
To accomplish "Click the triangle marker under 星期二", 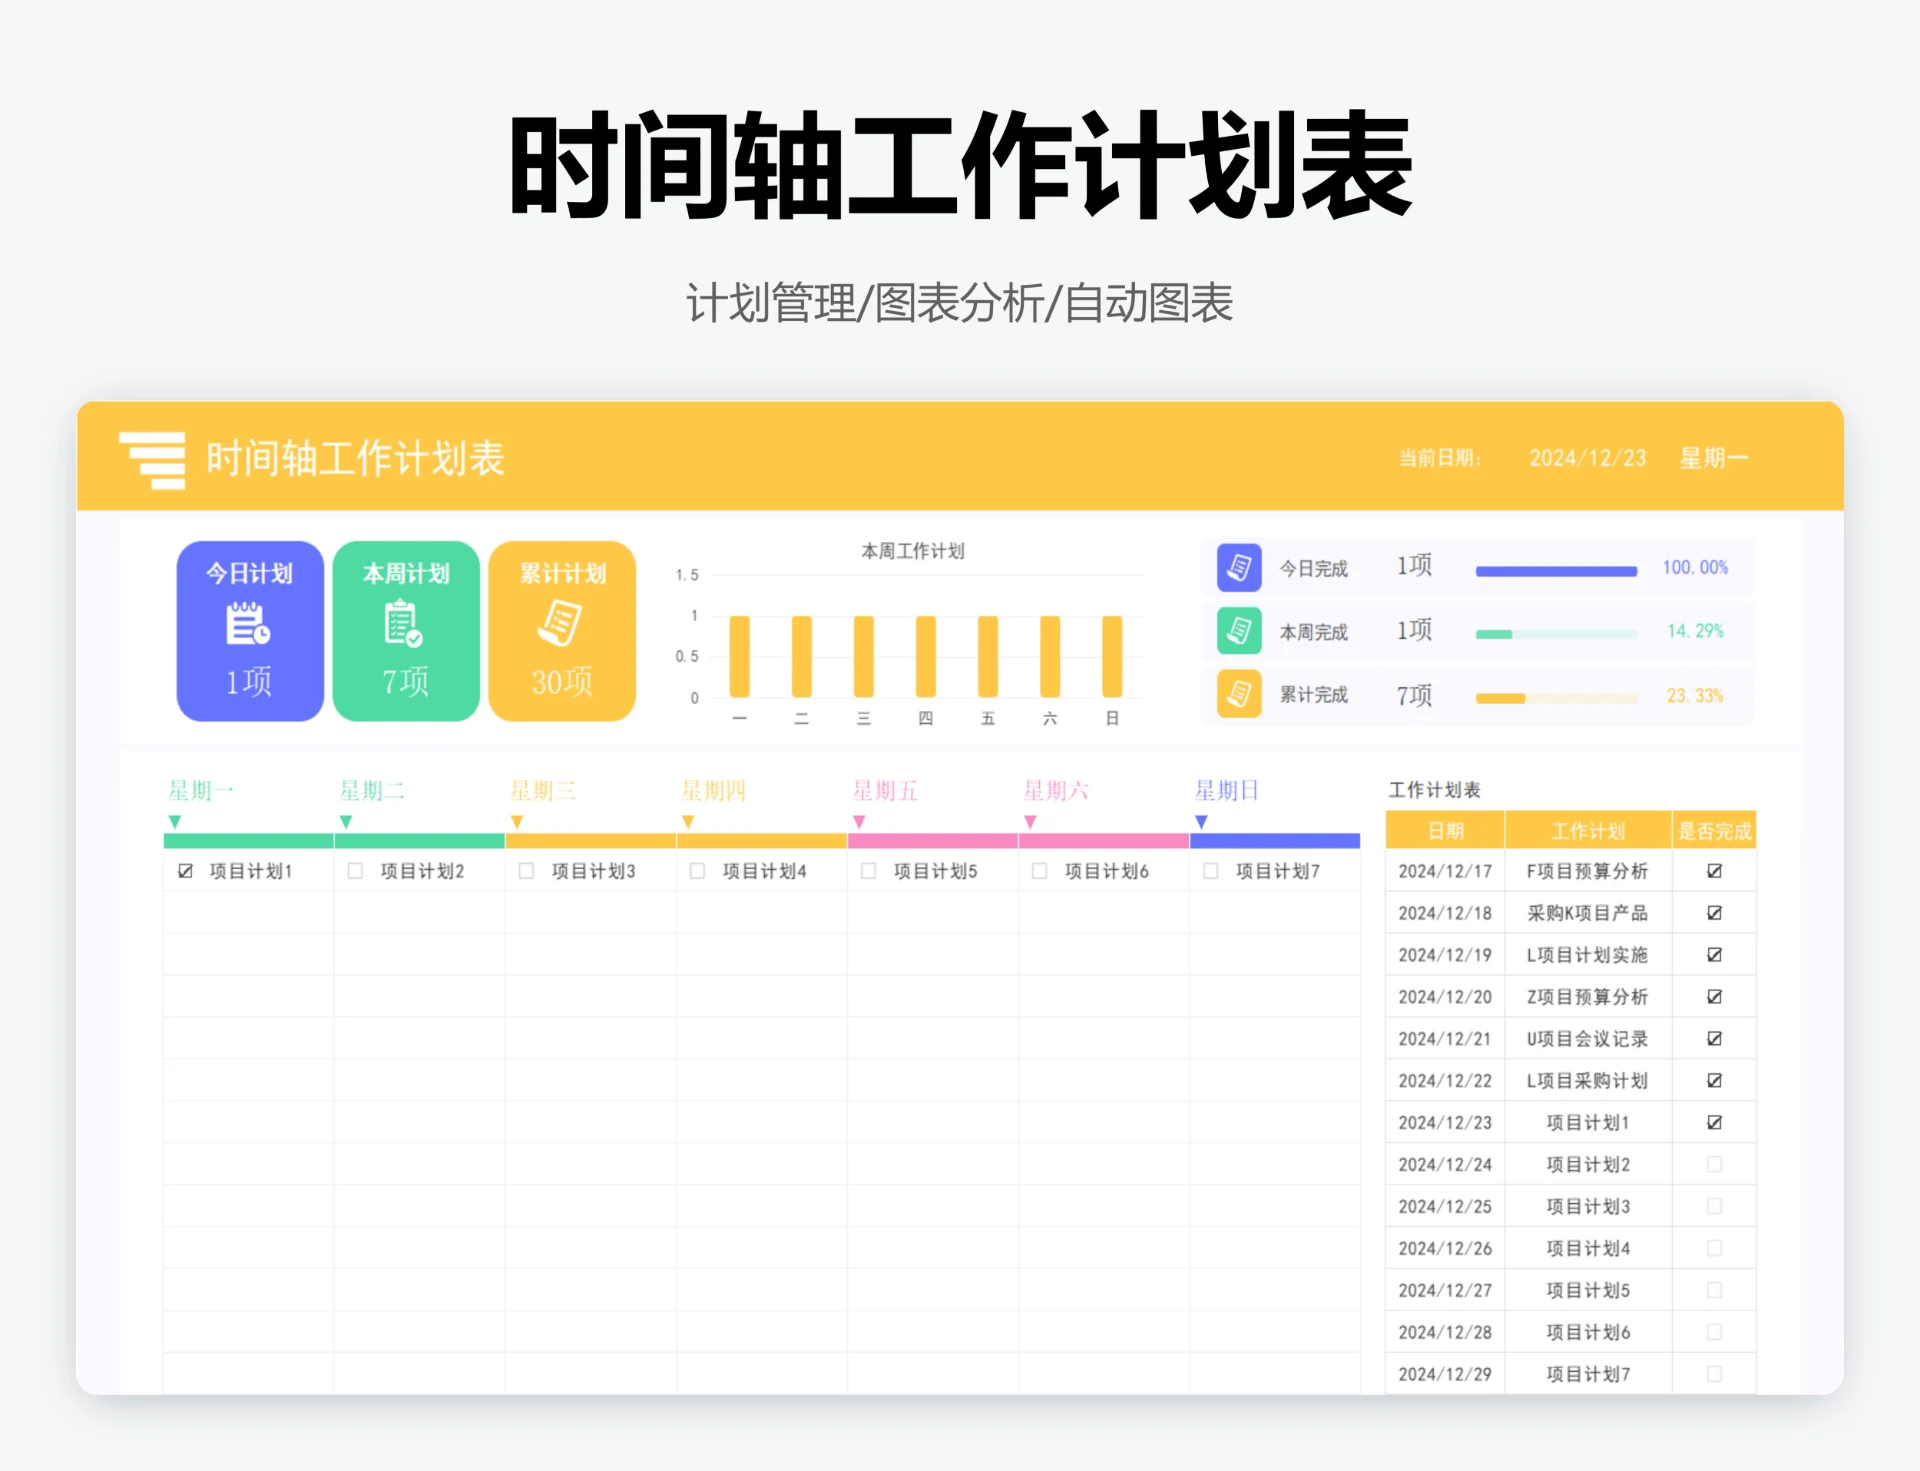I will [345, 820].
